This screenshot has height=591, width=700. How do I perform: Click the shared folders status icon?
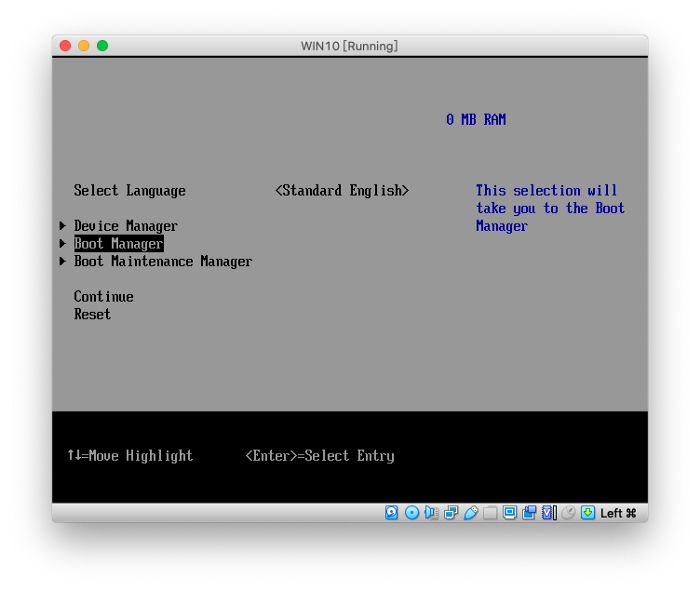pos(490,513)
